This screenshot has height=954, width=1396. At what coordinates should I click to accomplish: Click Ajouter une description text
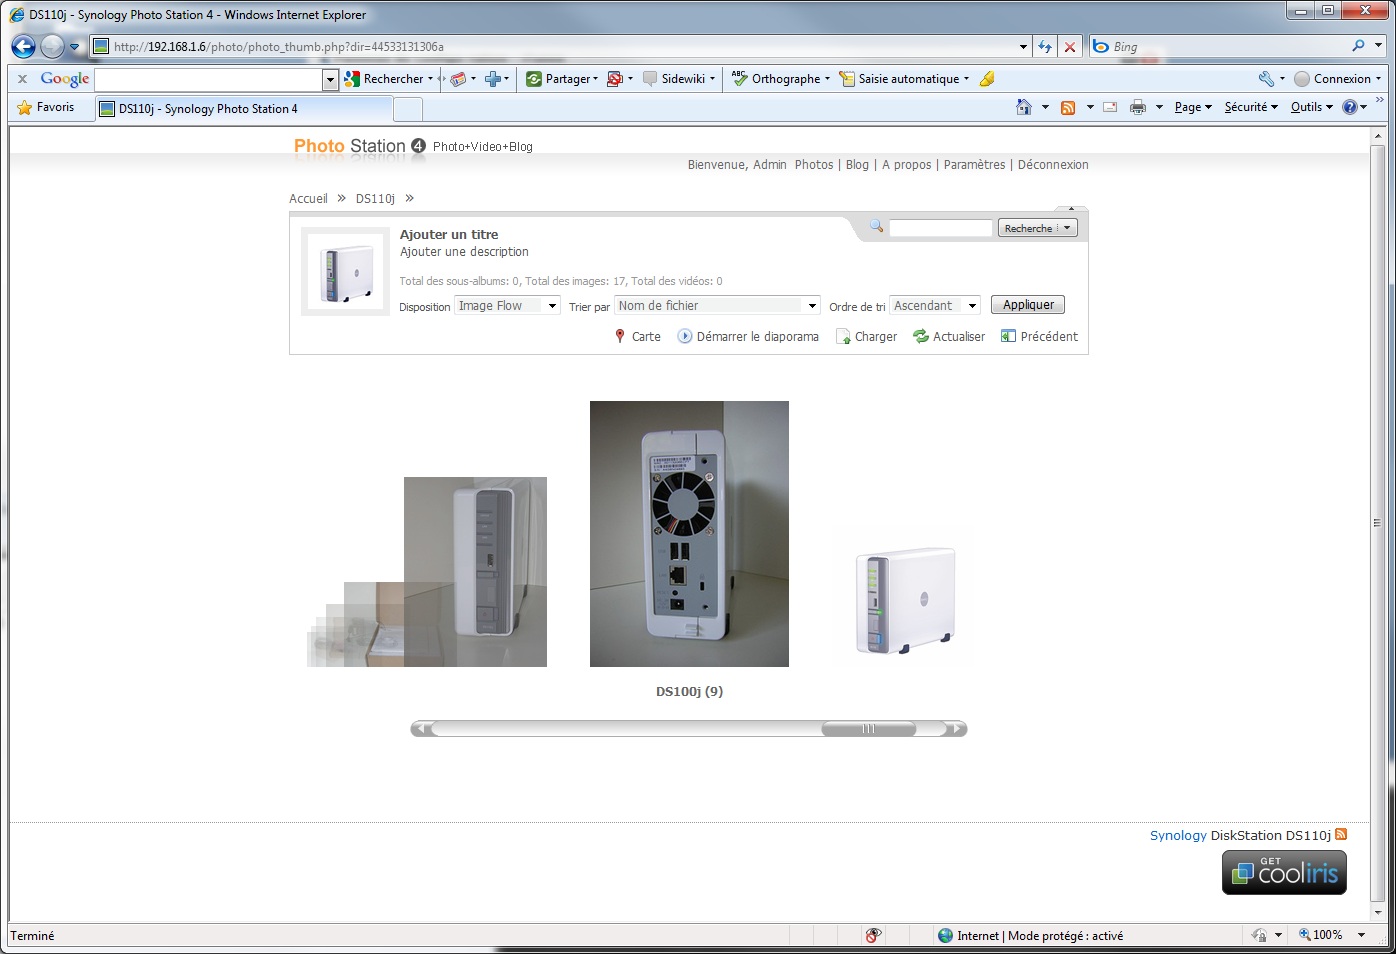point(464,252)
